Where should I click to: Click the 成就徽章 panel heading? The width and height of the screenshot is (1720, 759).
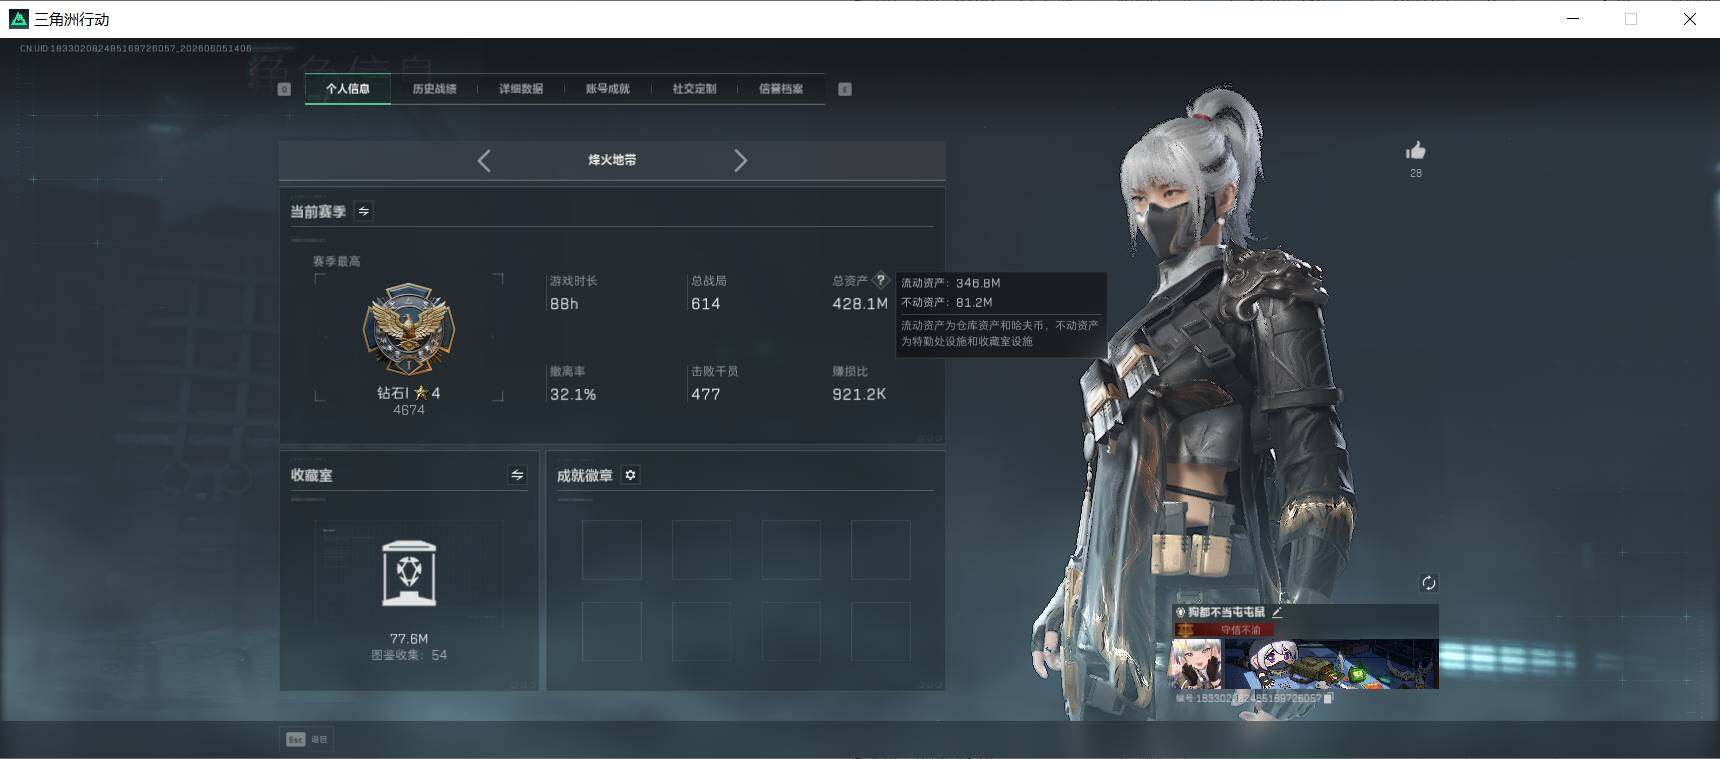(584, 475)
